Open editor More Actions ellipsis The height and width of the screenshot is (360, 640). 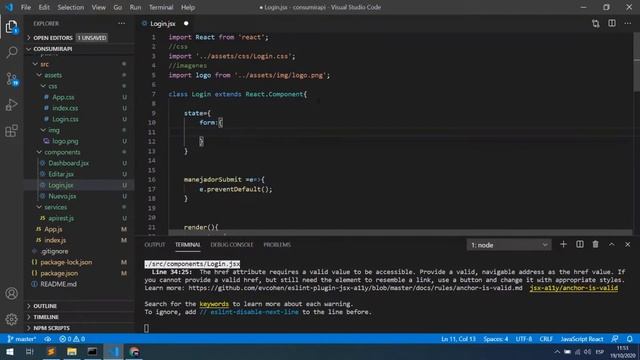627,24
